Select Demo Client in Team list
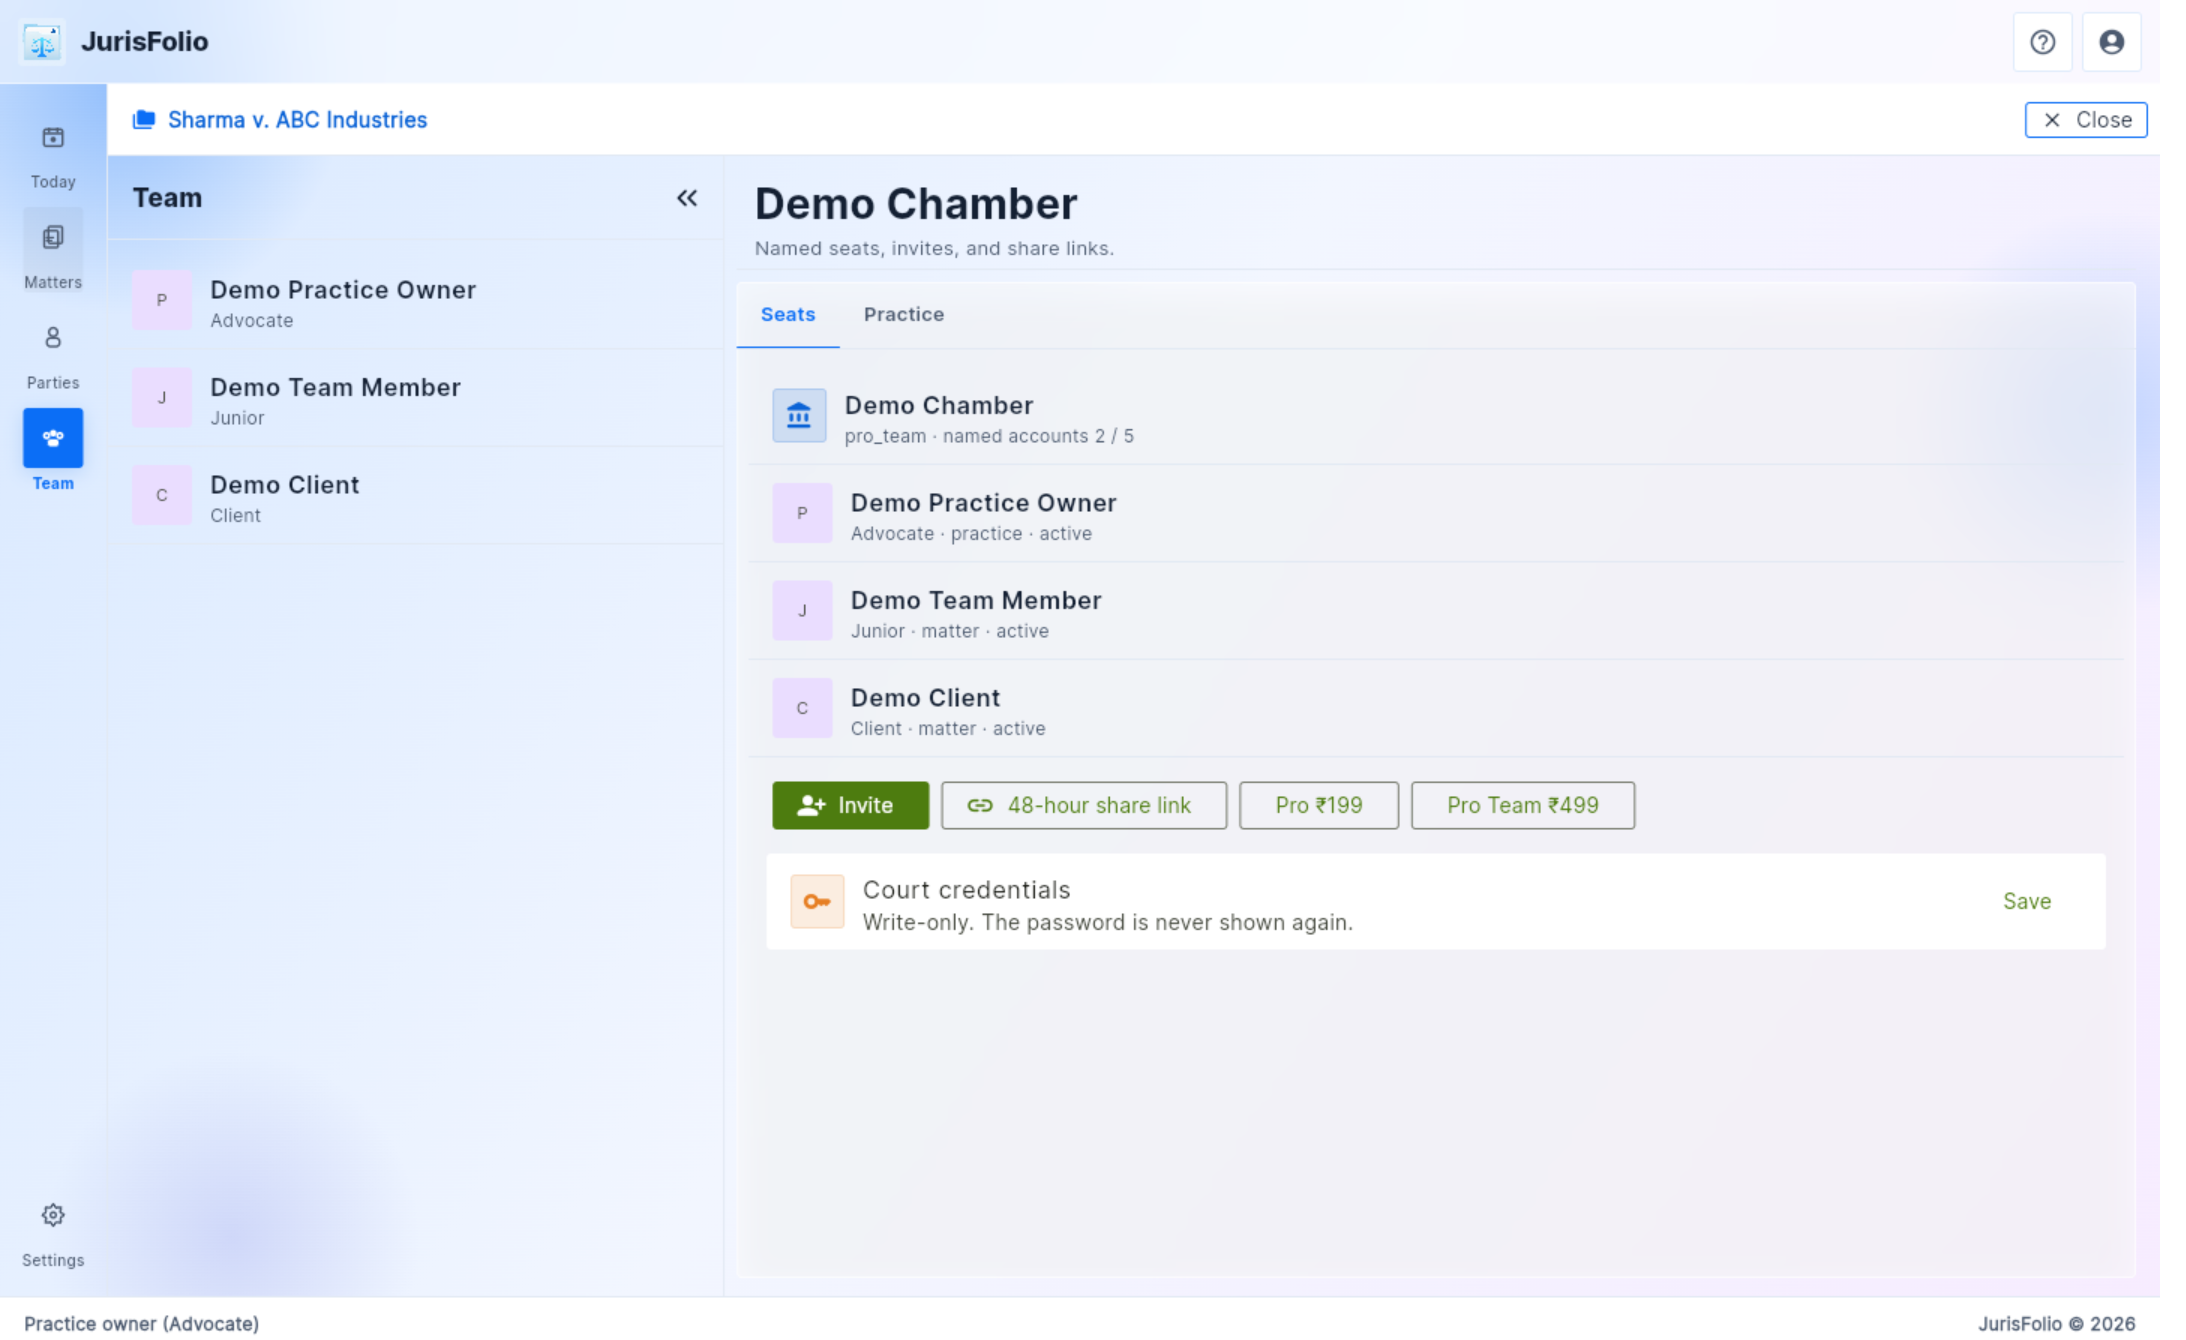This screenshot has height=1340, width=2186. 415,495
